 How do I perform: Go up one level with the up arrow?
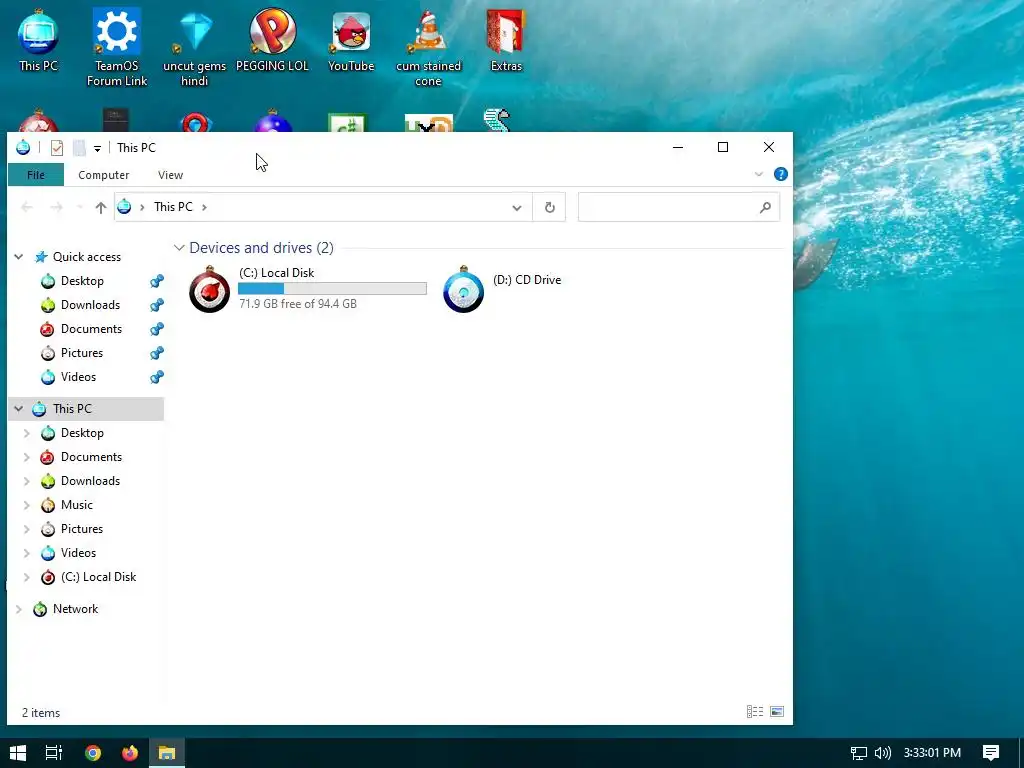point(101,207)
